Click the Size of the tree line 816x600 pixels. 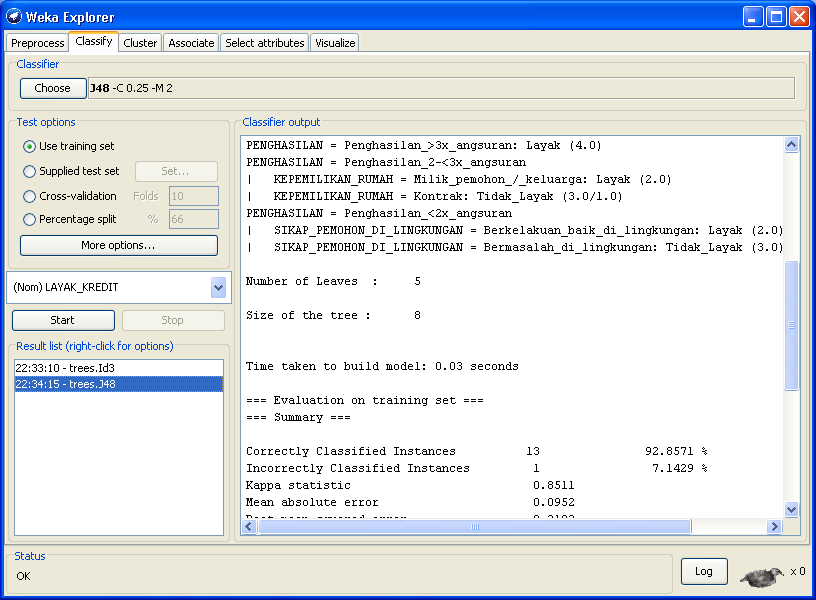click(333, 315)
